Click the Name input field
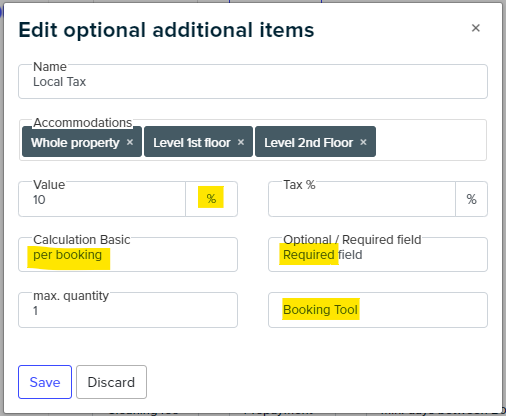The width and height of the screenshot is (506, 416). tap(253, 82)
